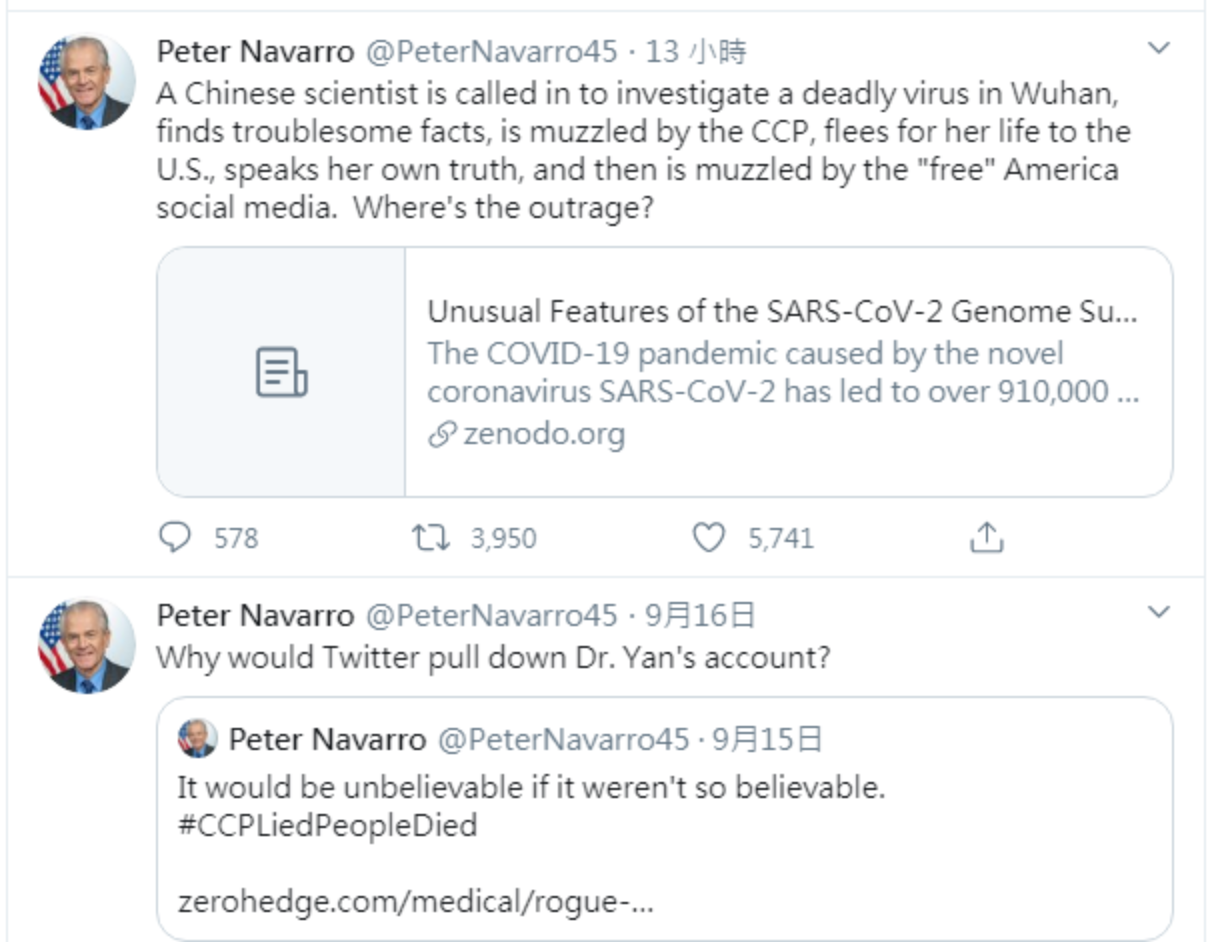Click Peter Navarro name on second tweet
The image size is (1222, 942).
point(255,615)
